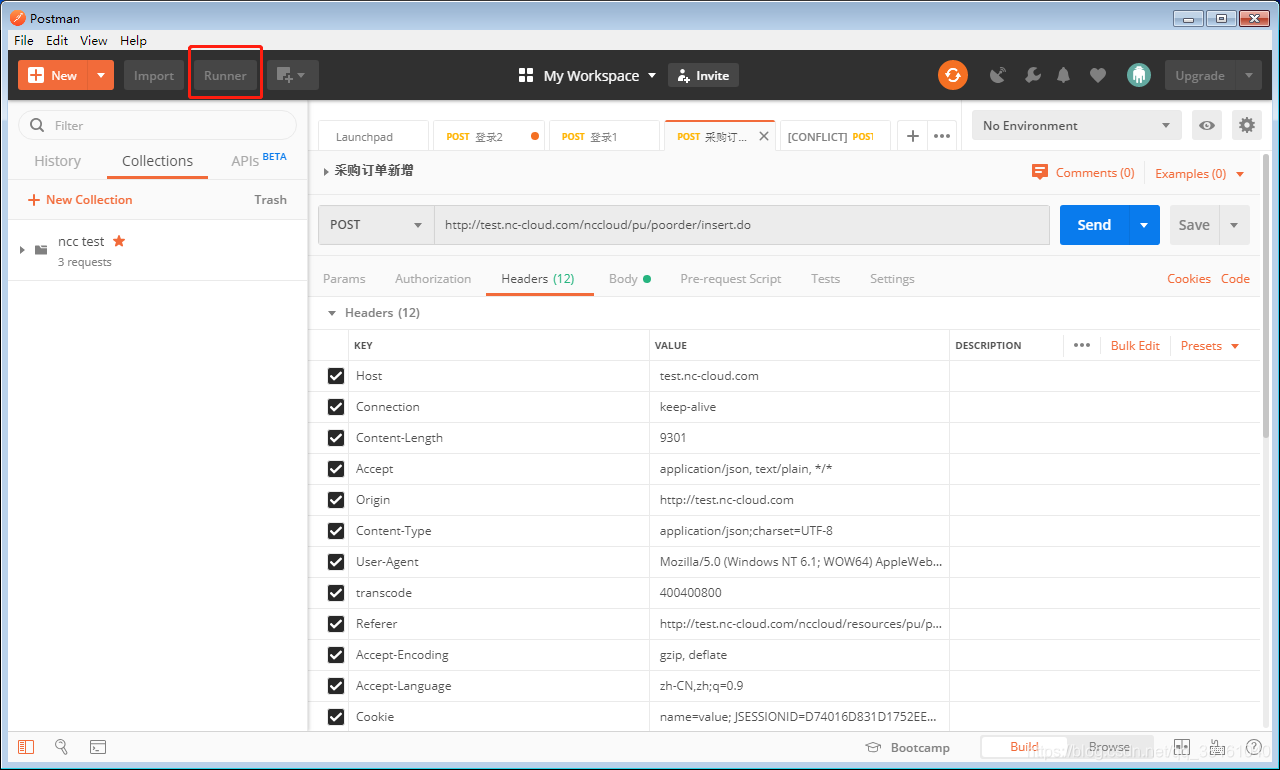Uncheck the Host header checkbox
1280x770 pixels.
pyautogui.click(x=336, y=376)
